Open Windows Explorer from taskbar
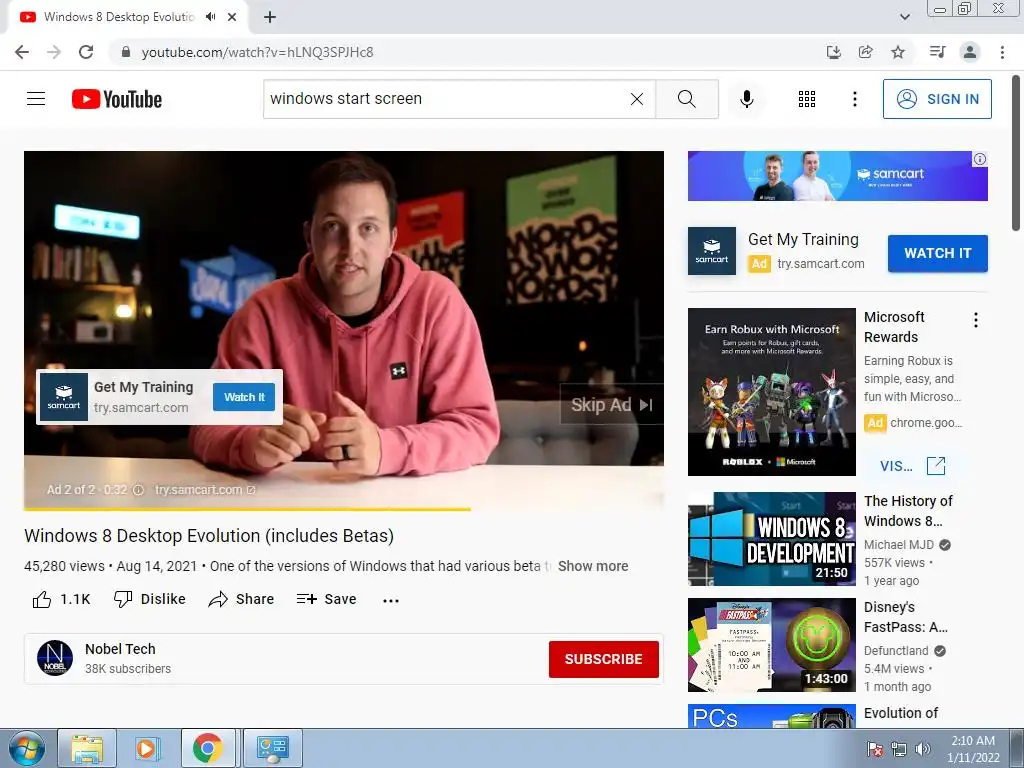Screen dimensions: 1024x768 click(x=87, y=748)
